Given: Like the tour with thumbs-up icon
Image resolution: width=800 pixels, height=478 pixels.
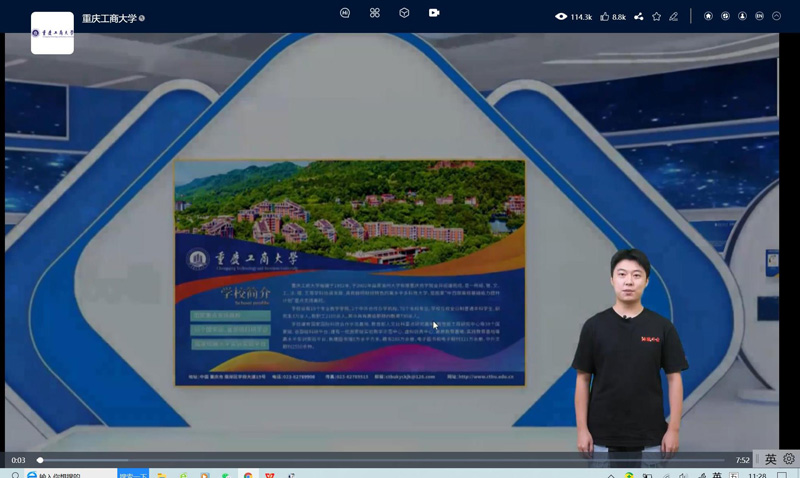Looking at the screenshot, I should 605,16.
